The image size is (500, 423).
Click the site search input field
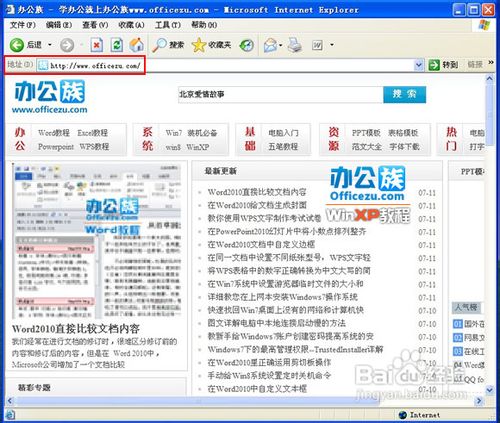point(281,94)
